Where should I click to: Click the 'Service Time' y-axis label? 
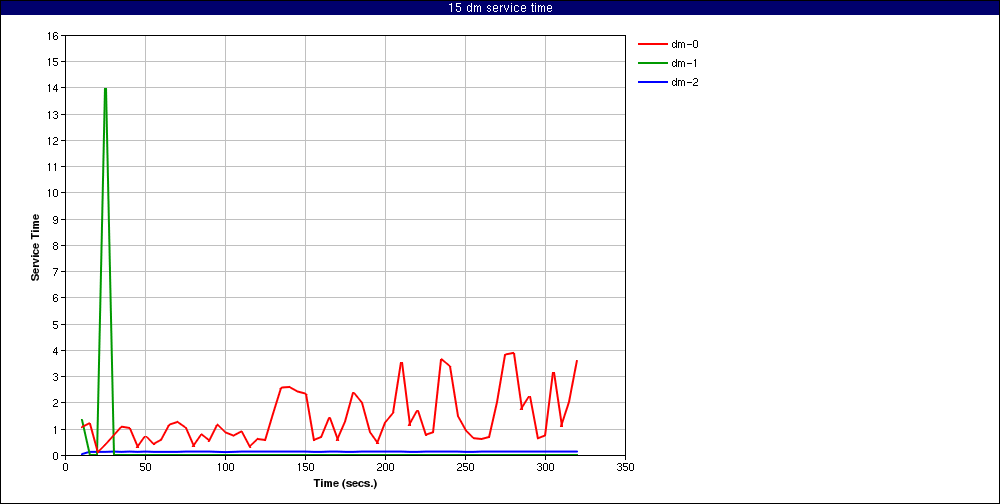coord(36,246)
